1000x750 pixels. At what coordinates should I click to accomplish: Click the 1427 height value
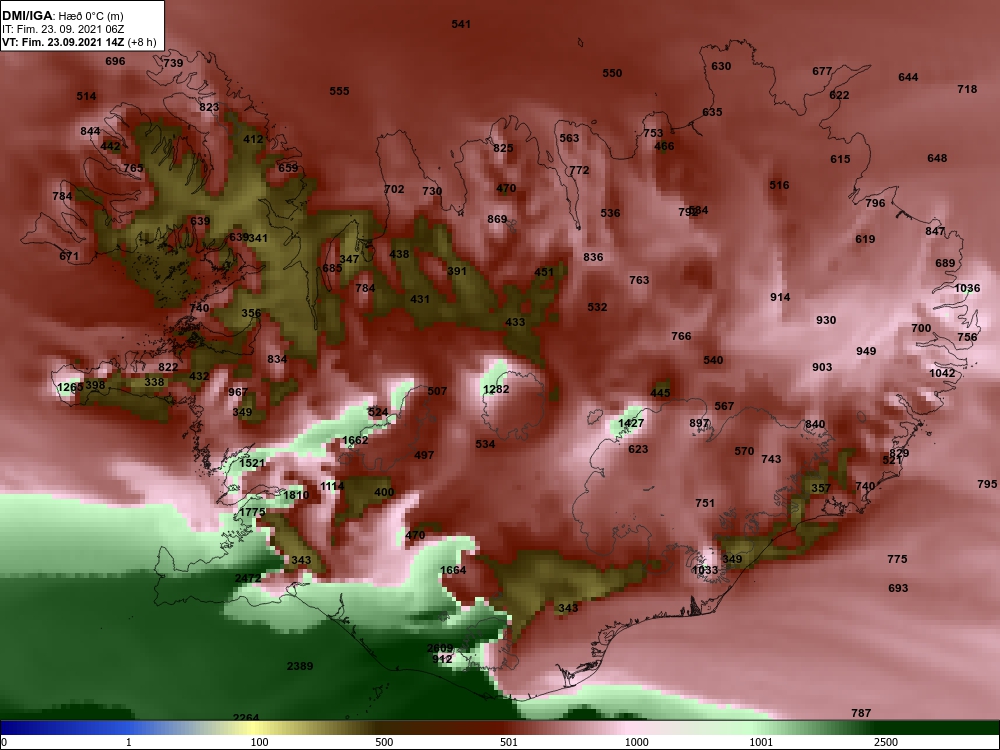pos(631,423)
